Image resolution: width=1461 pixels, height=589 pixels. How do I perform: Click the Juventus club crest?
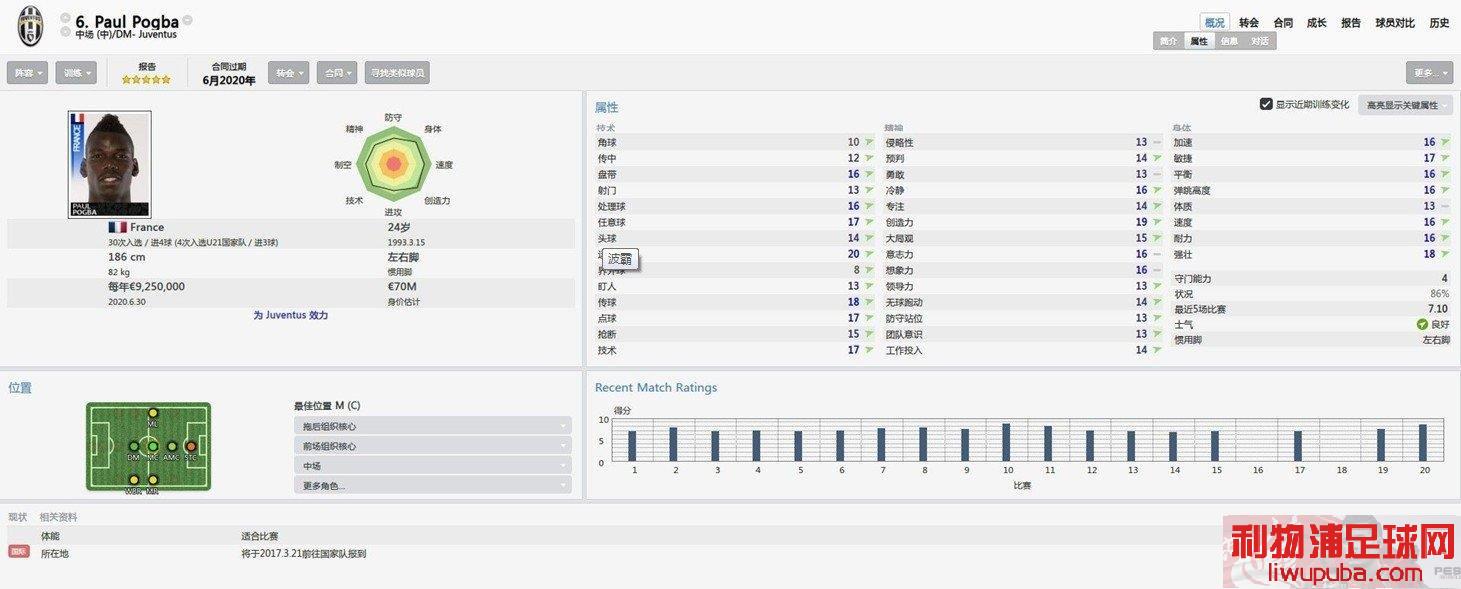[30, 26]
